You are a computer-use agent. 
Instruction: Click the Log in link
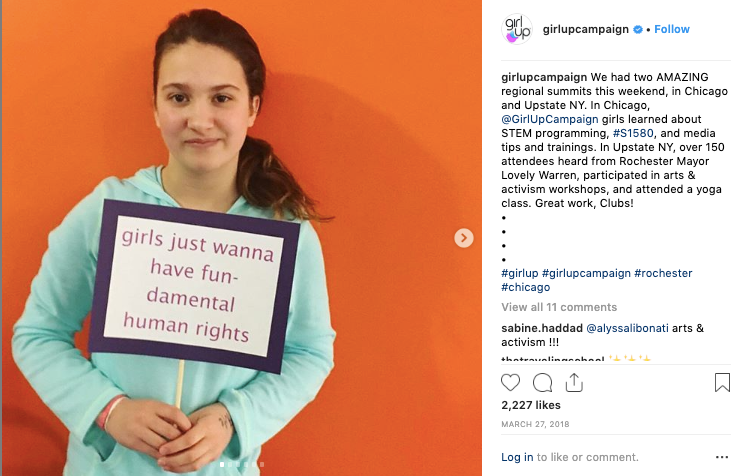tap(517, 457)
